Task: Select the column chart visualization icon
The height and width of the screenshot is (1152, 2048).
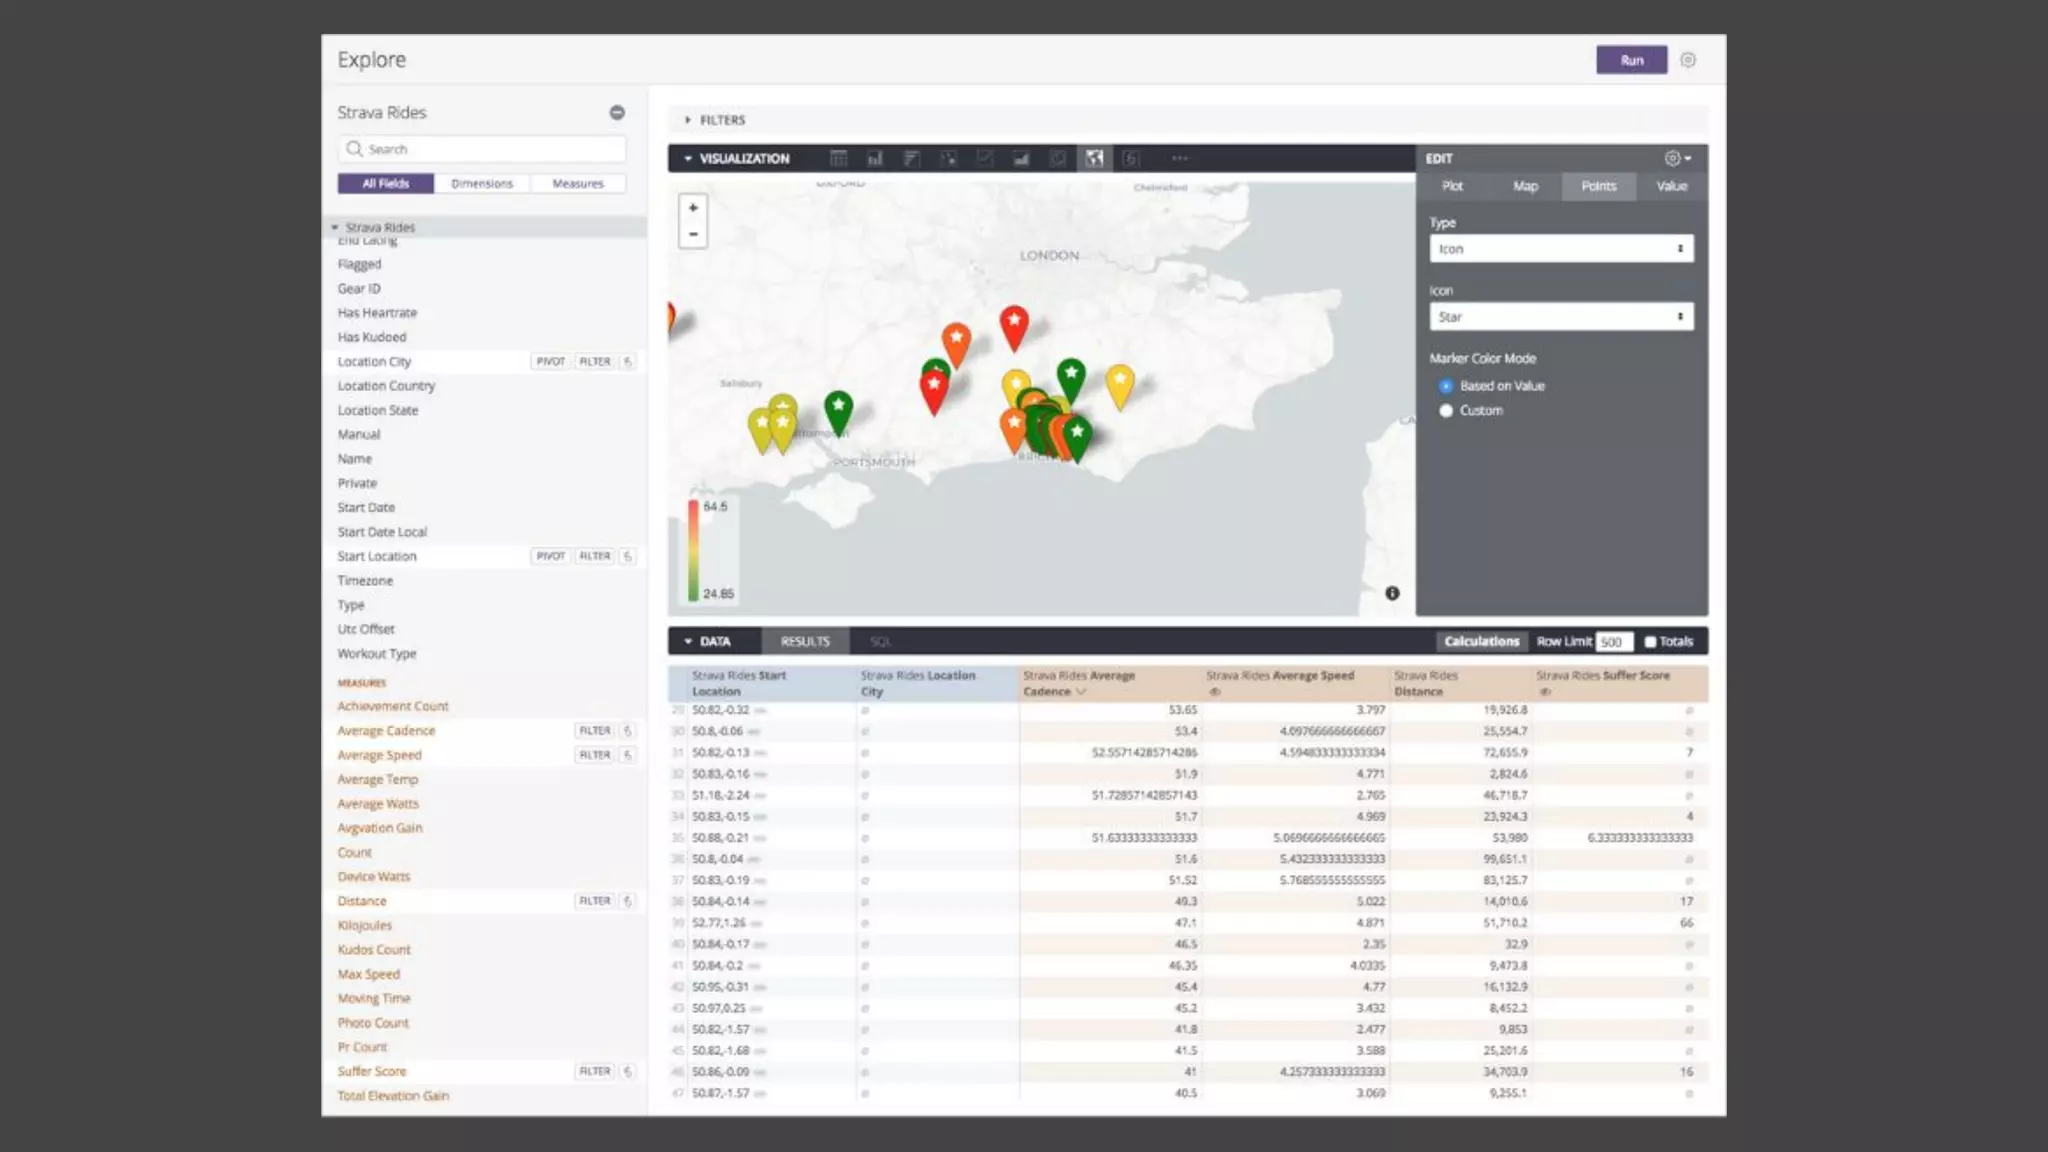Action: click(x=875, y=158)
